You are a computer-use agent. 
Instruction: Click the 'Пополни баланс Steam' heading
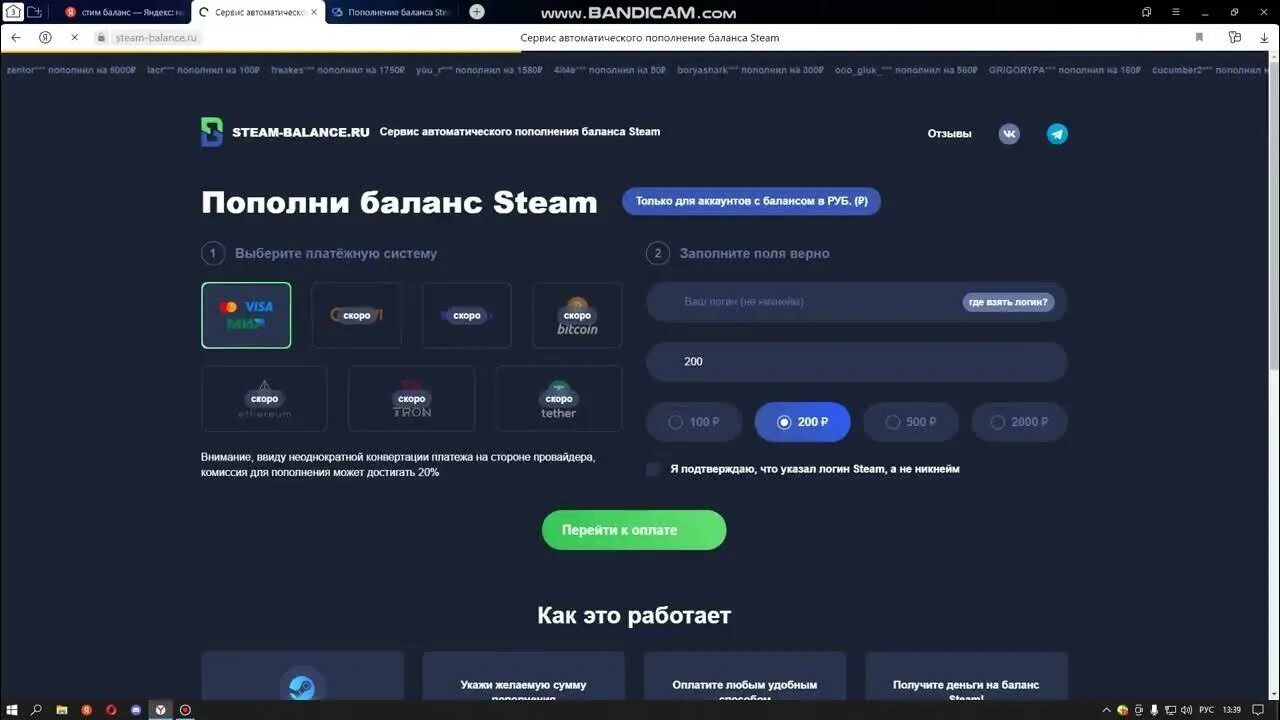point(399,202)
